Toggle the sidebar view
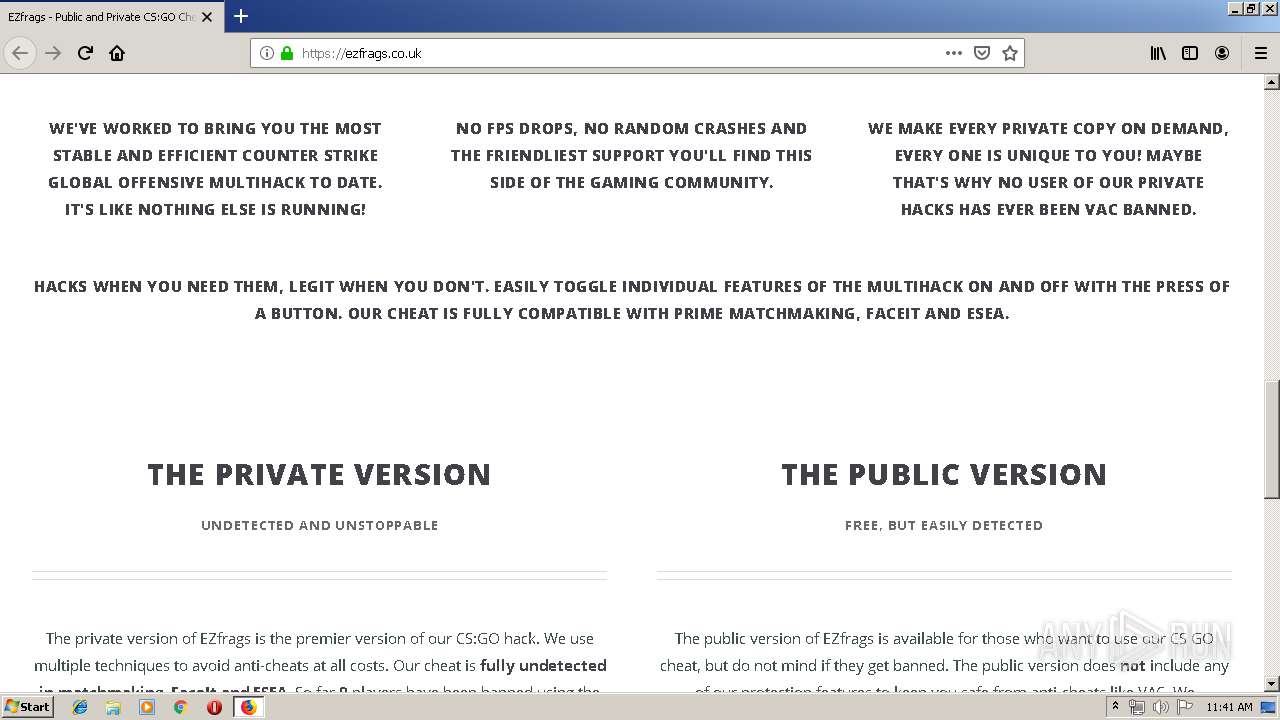The image size is (1280, 720). pyautogui.click(x=1190, y=53)
